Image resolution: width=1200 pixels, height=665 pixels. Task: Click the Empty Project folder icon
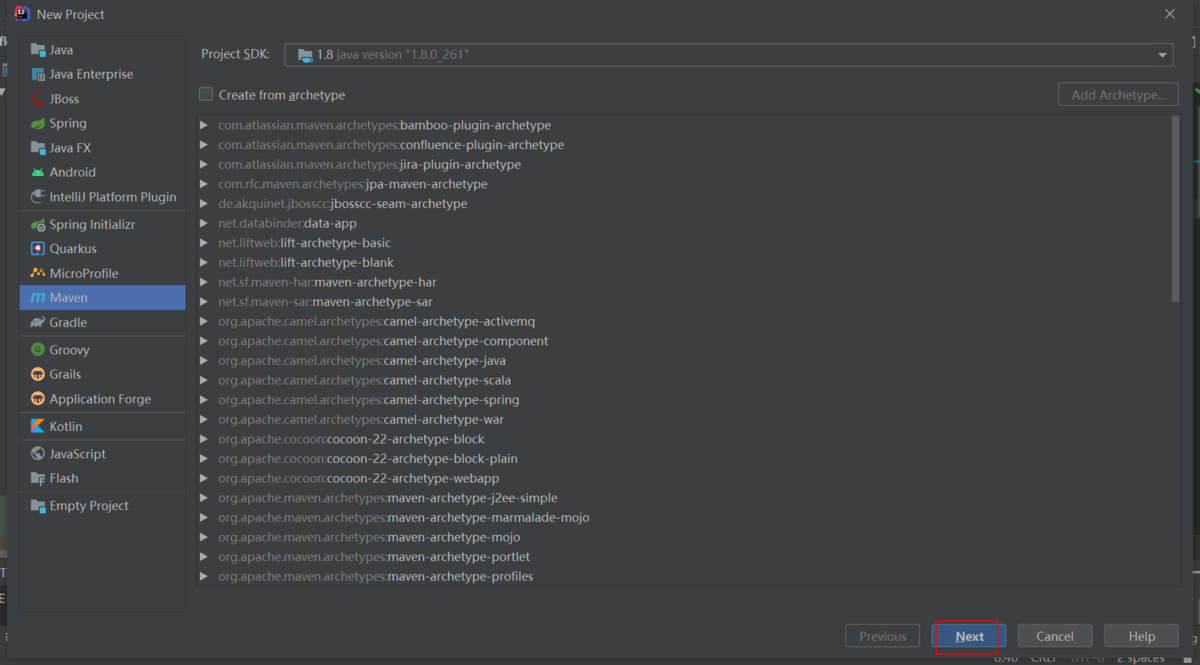click(38, 506)
